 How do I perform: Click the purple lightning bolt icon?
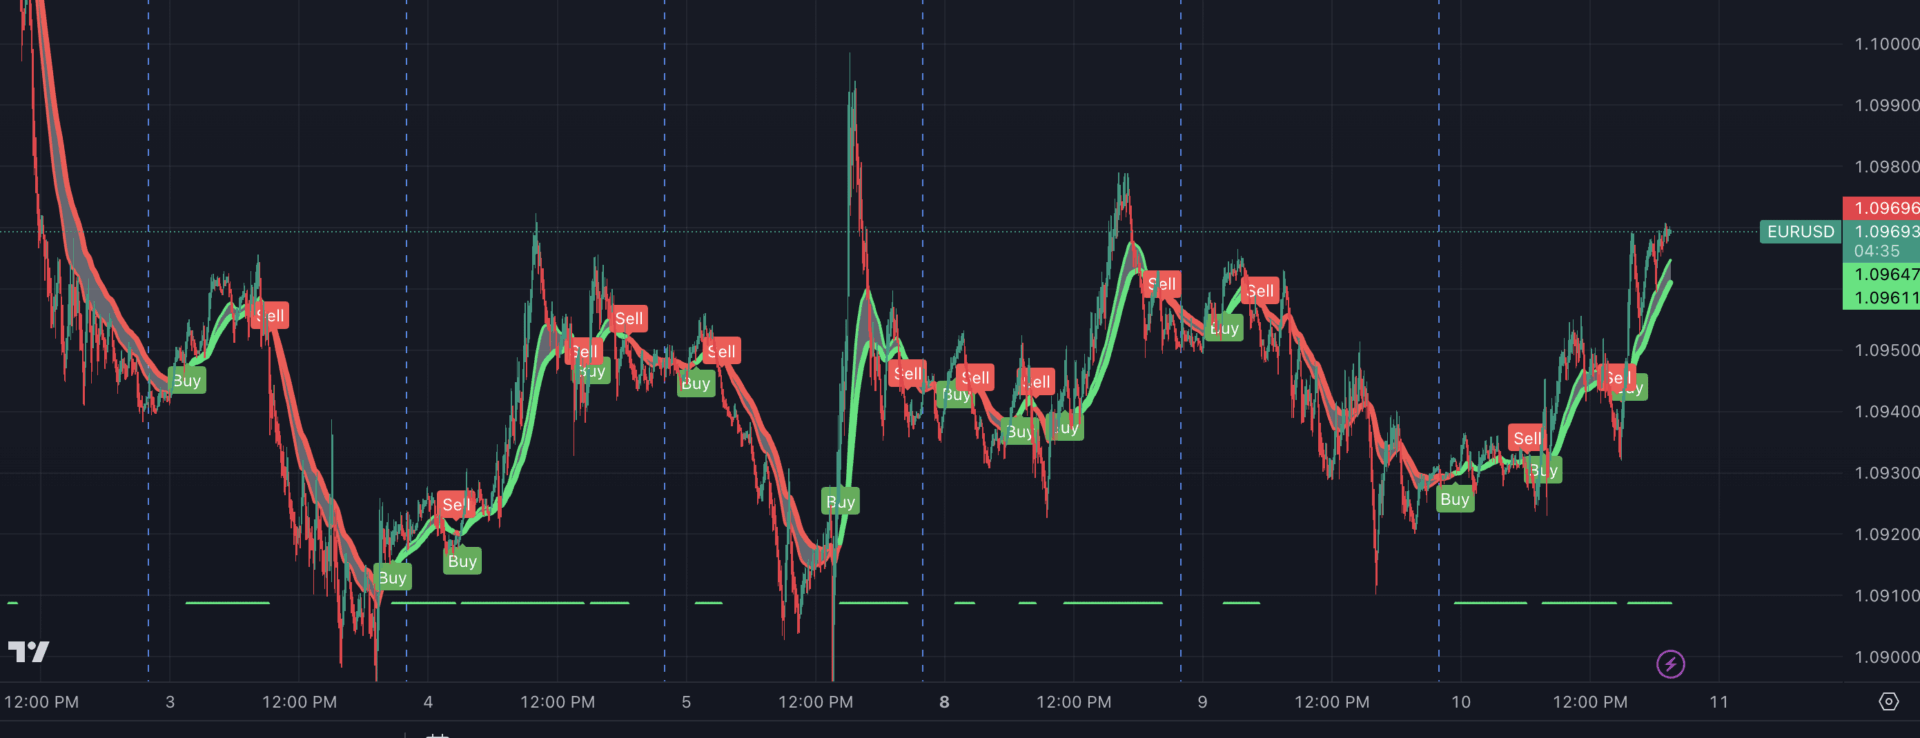1670,664
